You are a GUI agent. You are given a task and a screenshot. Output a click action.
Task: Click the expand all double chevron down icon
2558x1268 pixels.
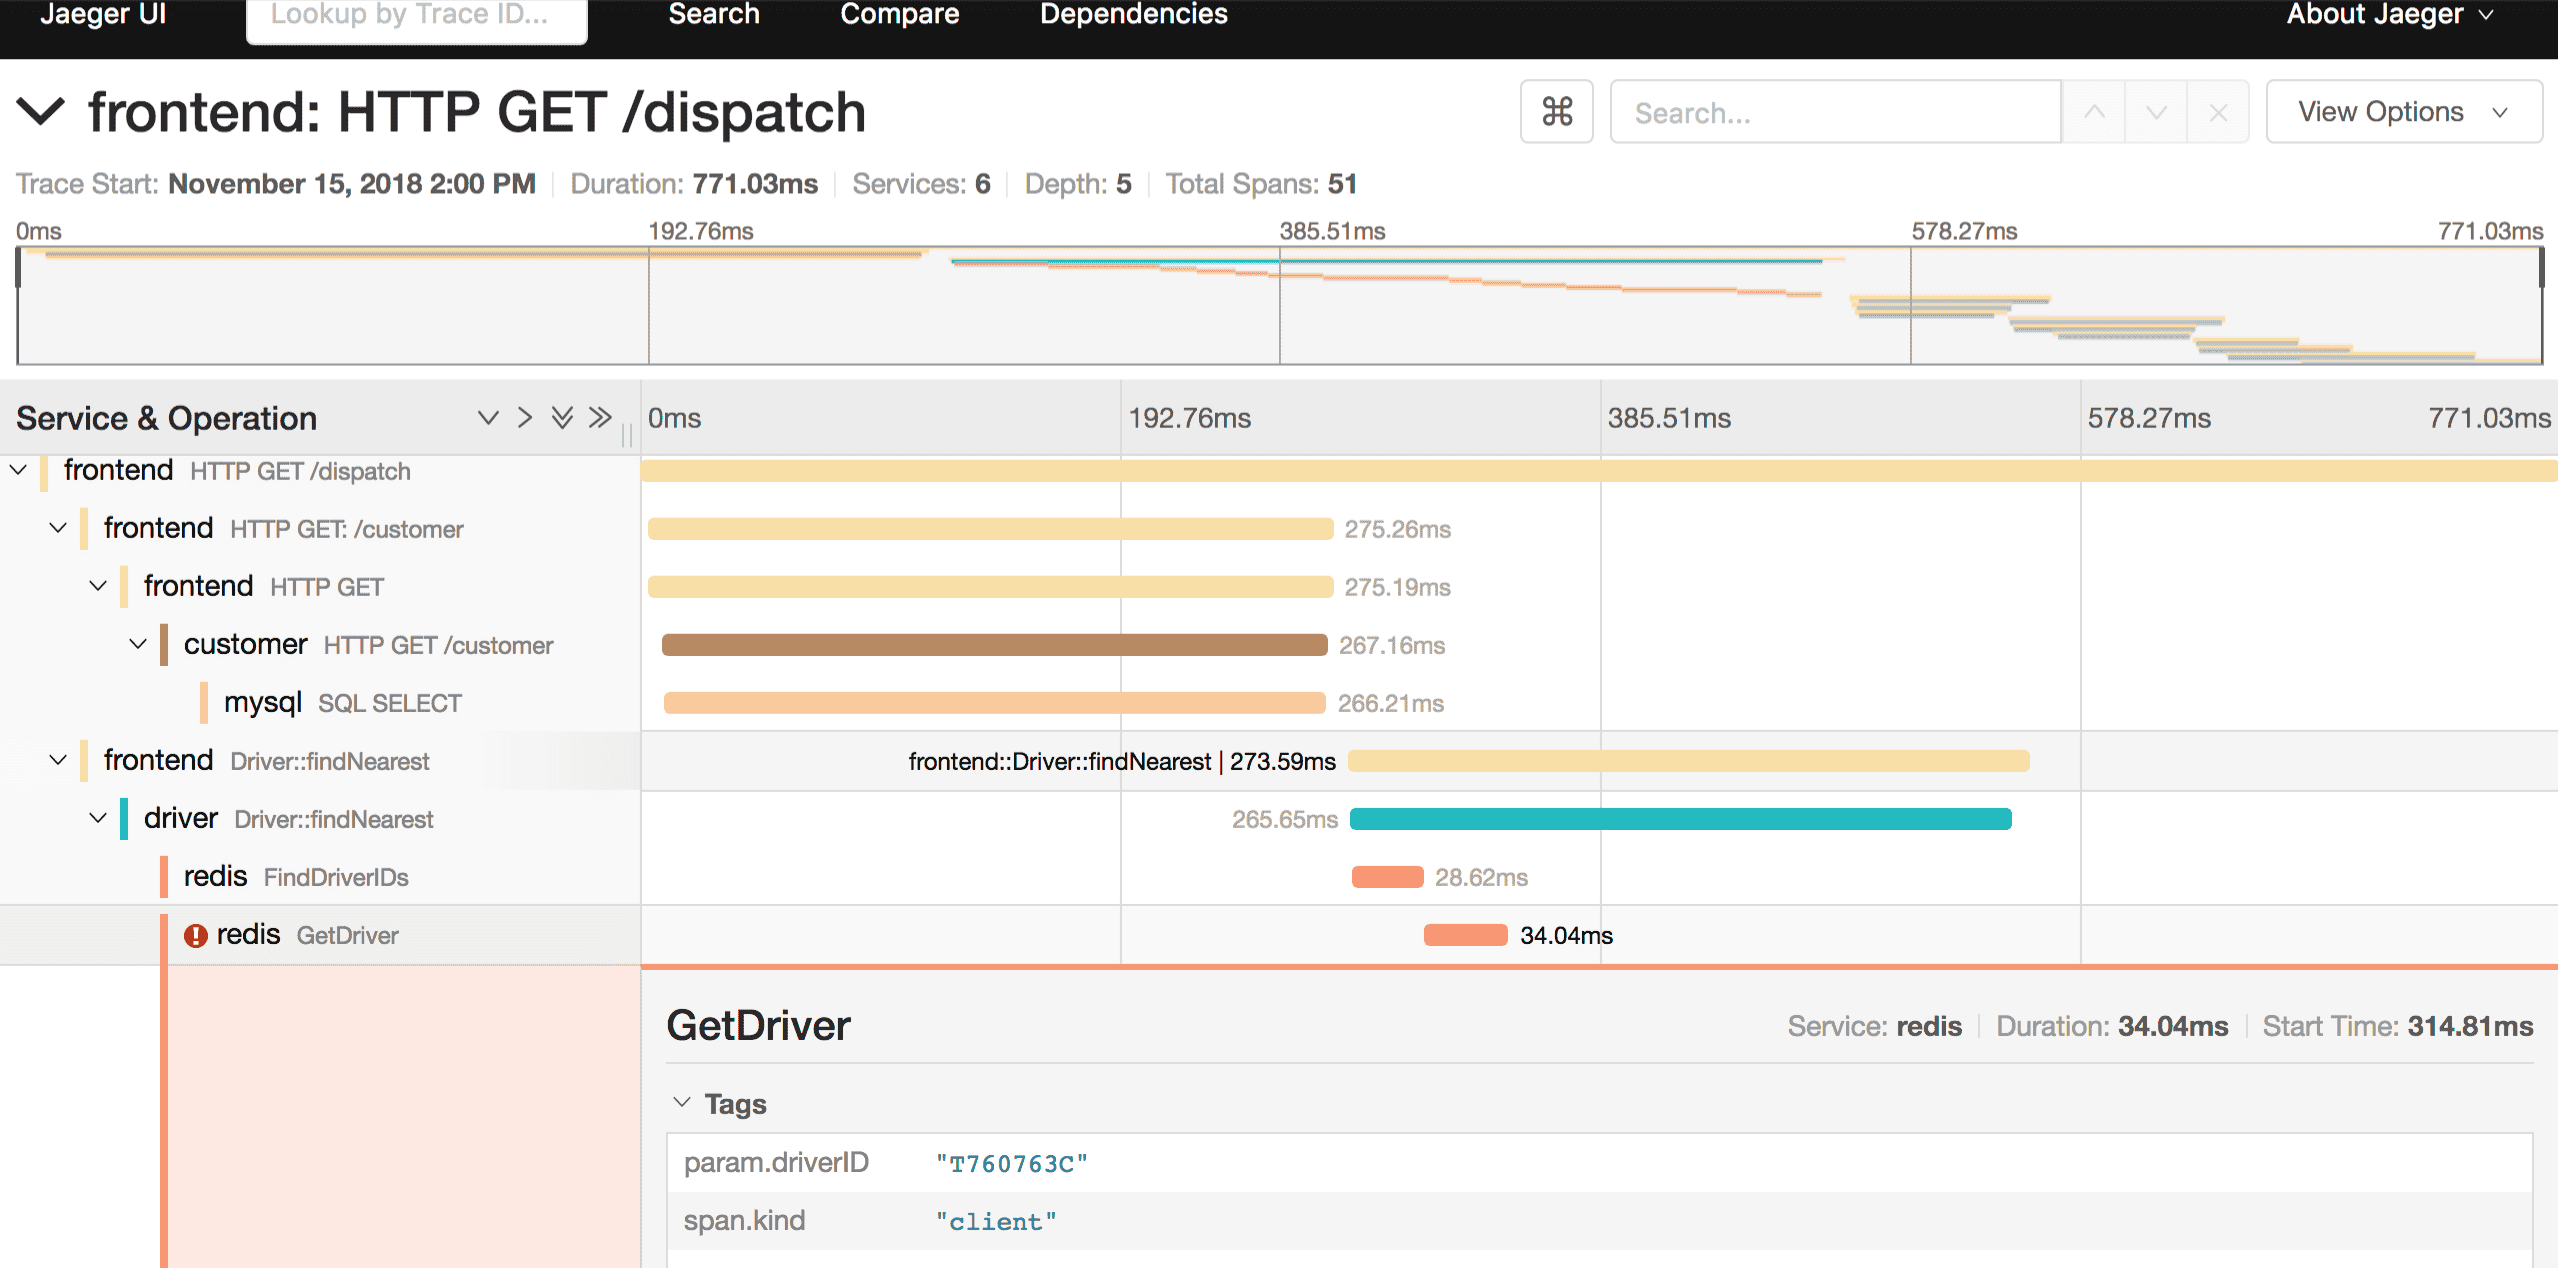(562, 417)
